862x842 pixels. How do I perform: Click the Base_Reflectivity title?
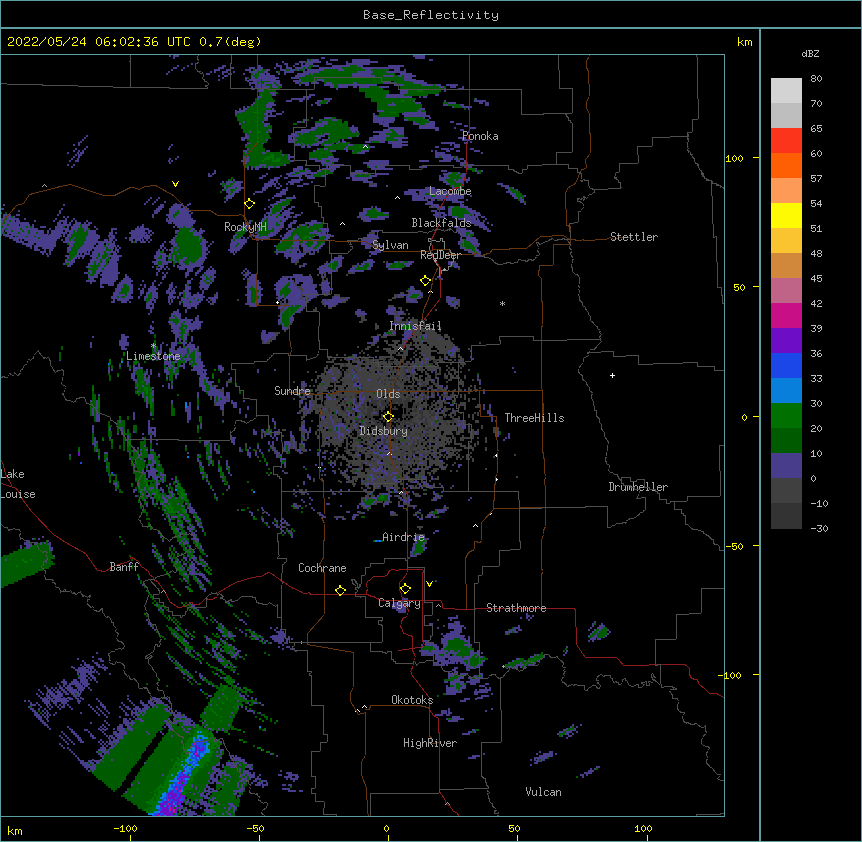click(431, 15)
